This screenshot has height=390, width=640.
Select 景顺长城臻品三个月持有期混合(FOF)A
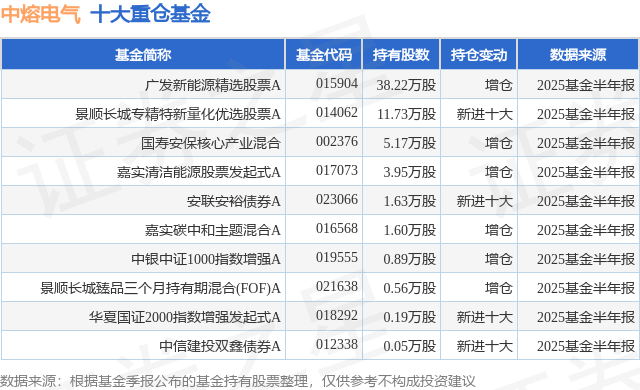pos(160,288)
